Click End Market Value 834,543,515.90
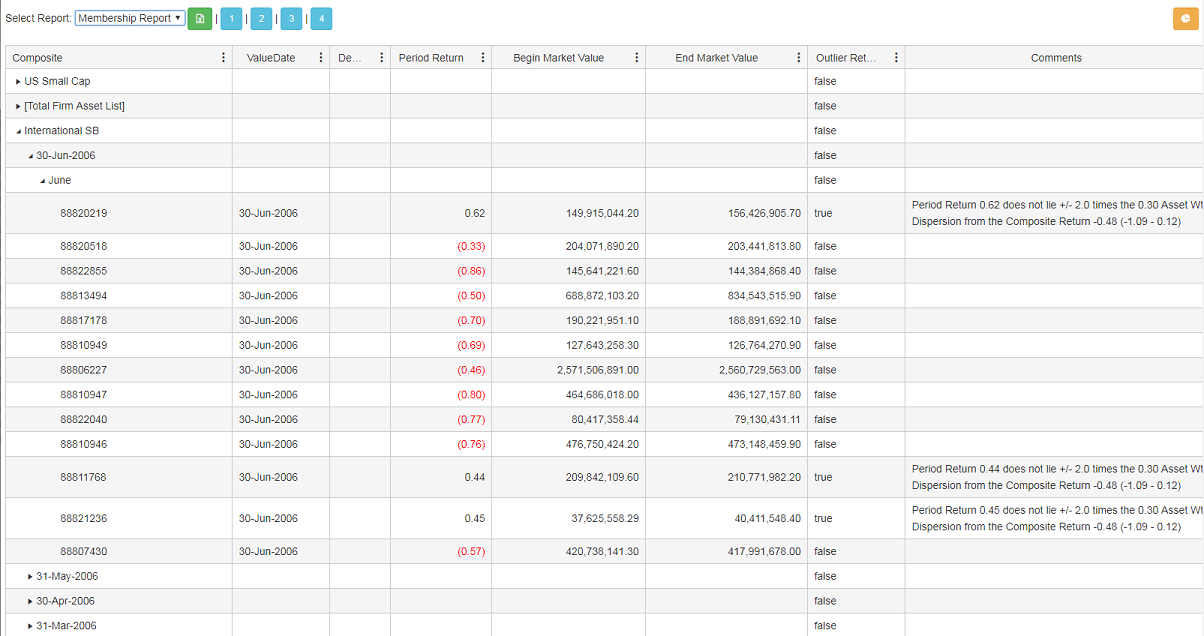Screen dimensions: 1204x636 [x=764, y=296]
